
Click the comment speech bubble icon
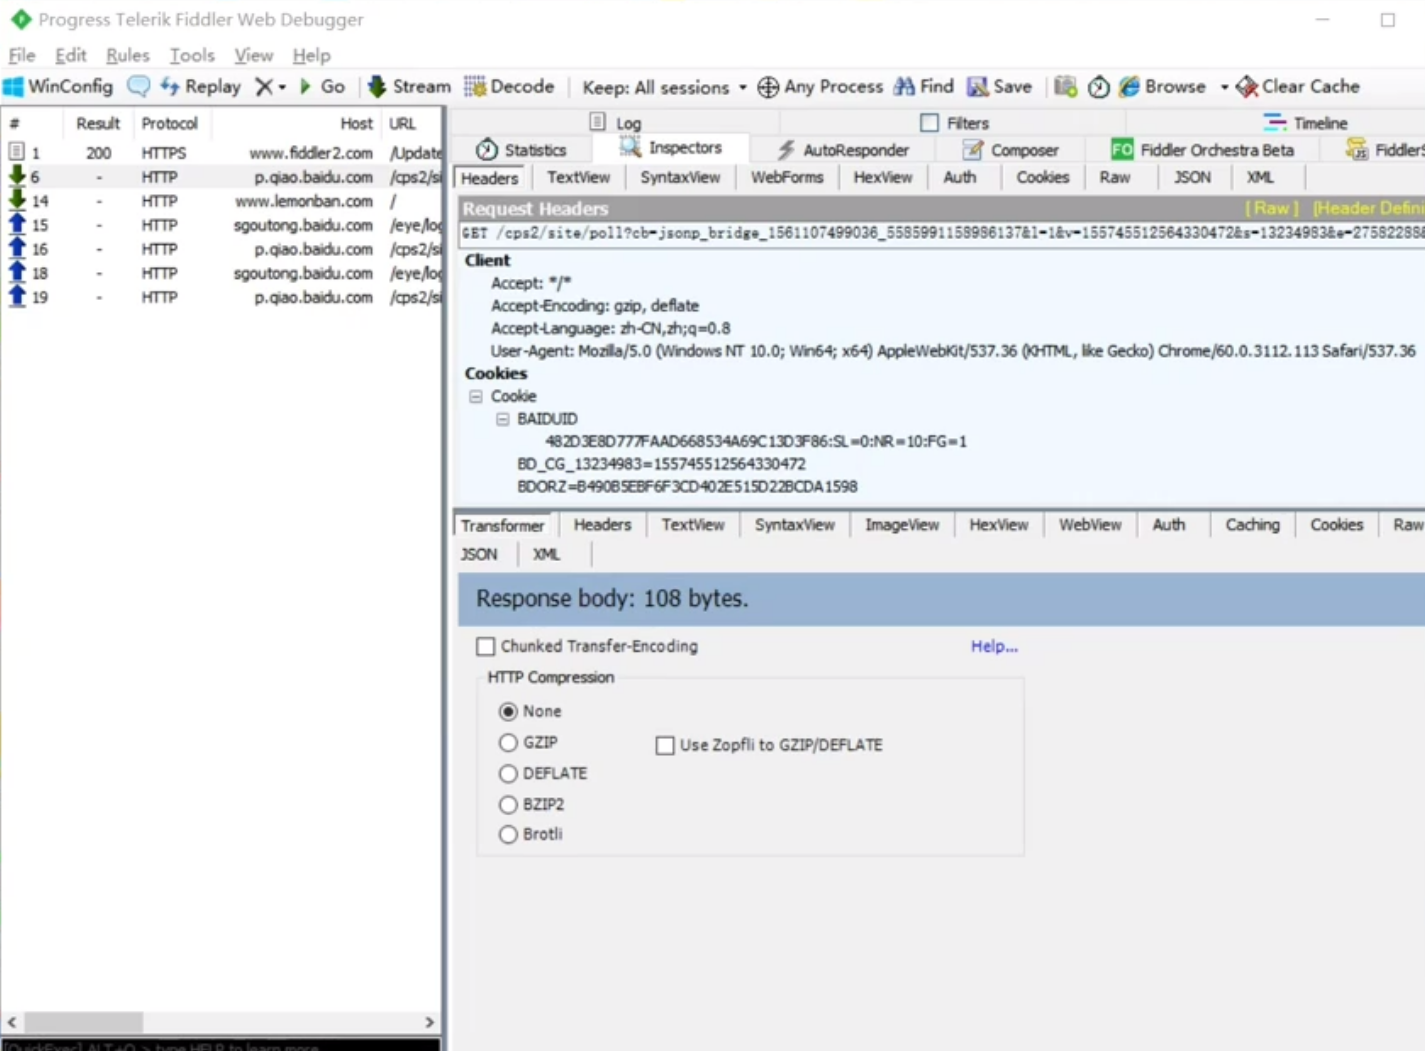click(x=139, y=87)
